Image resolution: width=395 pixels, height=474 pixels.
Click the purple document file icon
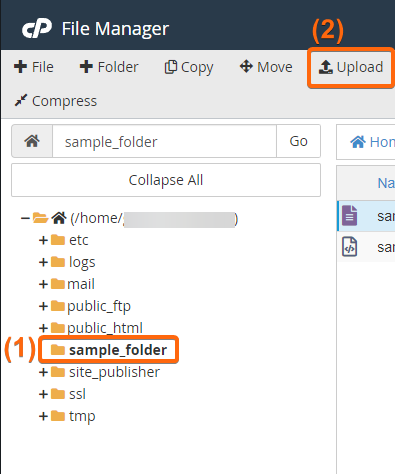[349, 216]
